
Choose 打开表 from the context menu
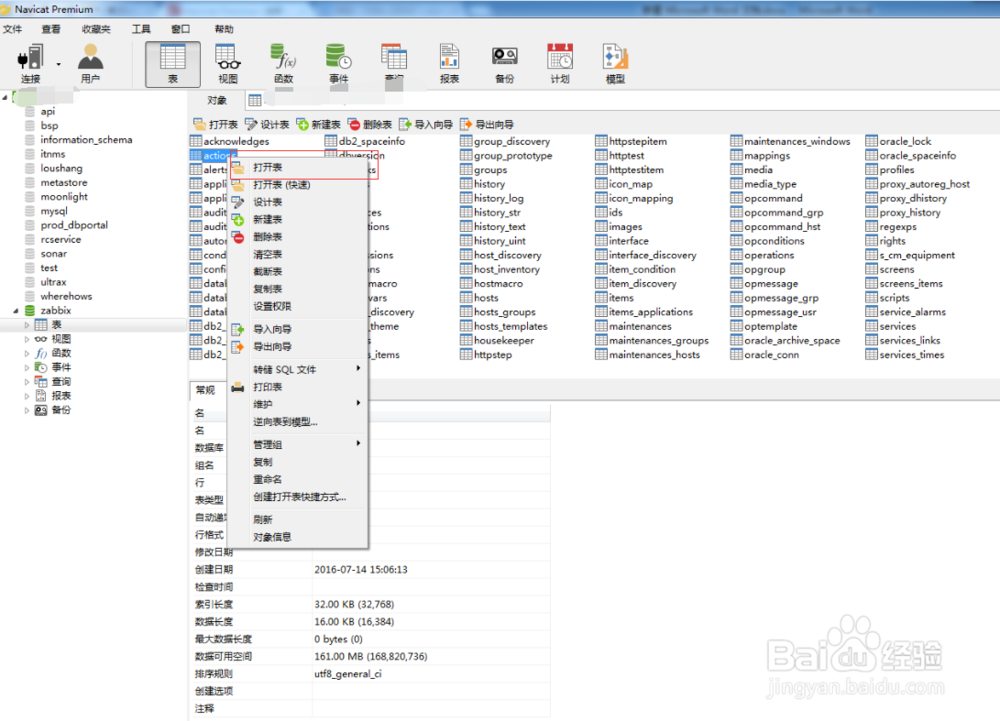298,168
